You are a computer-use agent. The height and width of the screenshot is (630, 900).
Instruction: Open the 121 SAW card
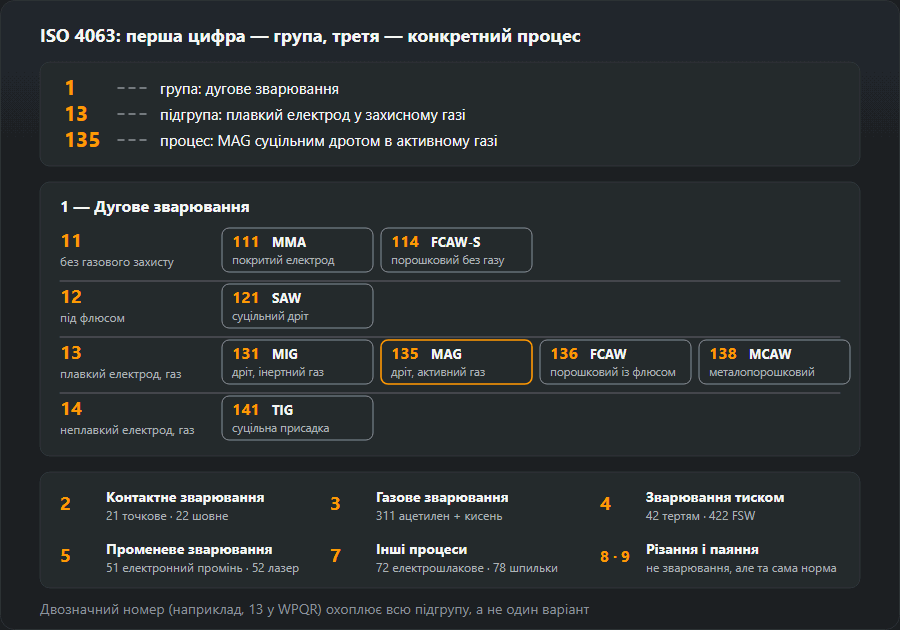(x=297, y=306)
